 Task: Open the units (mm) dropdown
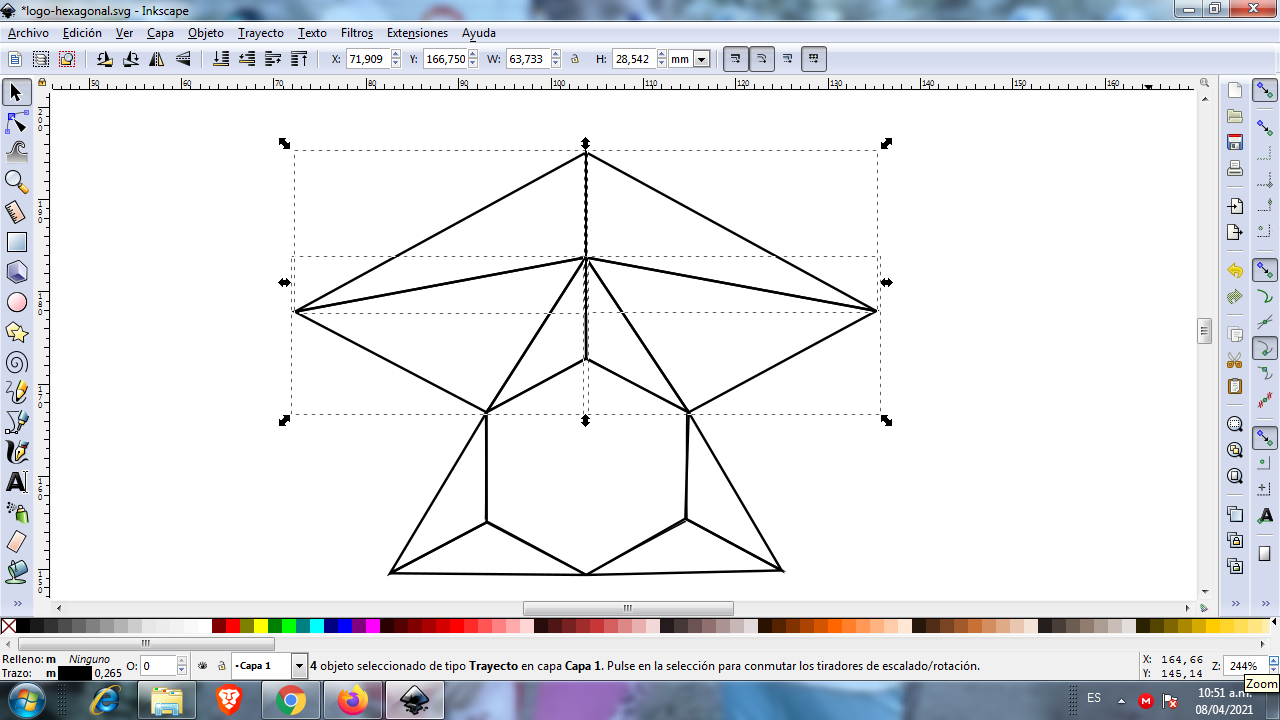pos(701,59)
